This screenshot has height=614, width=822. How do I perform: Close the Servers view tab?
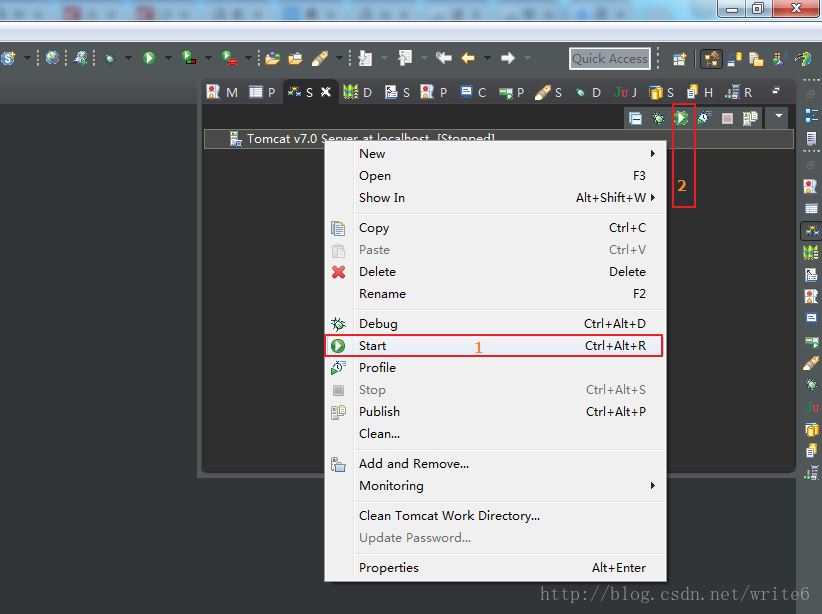coord(325,92)
